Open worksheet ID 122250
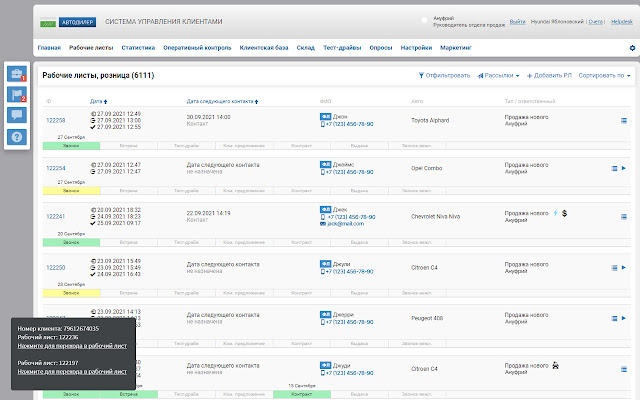This screenshot has width=640, height=400. tap(56, 268)
